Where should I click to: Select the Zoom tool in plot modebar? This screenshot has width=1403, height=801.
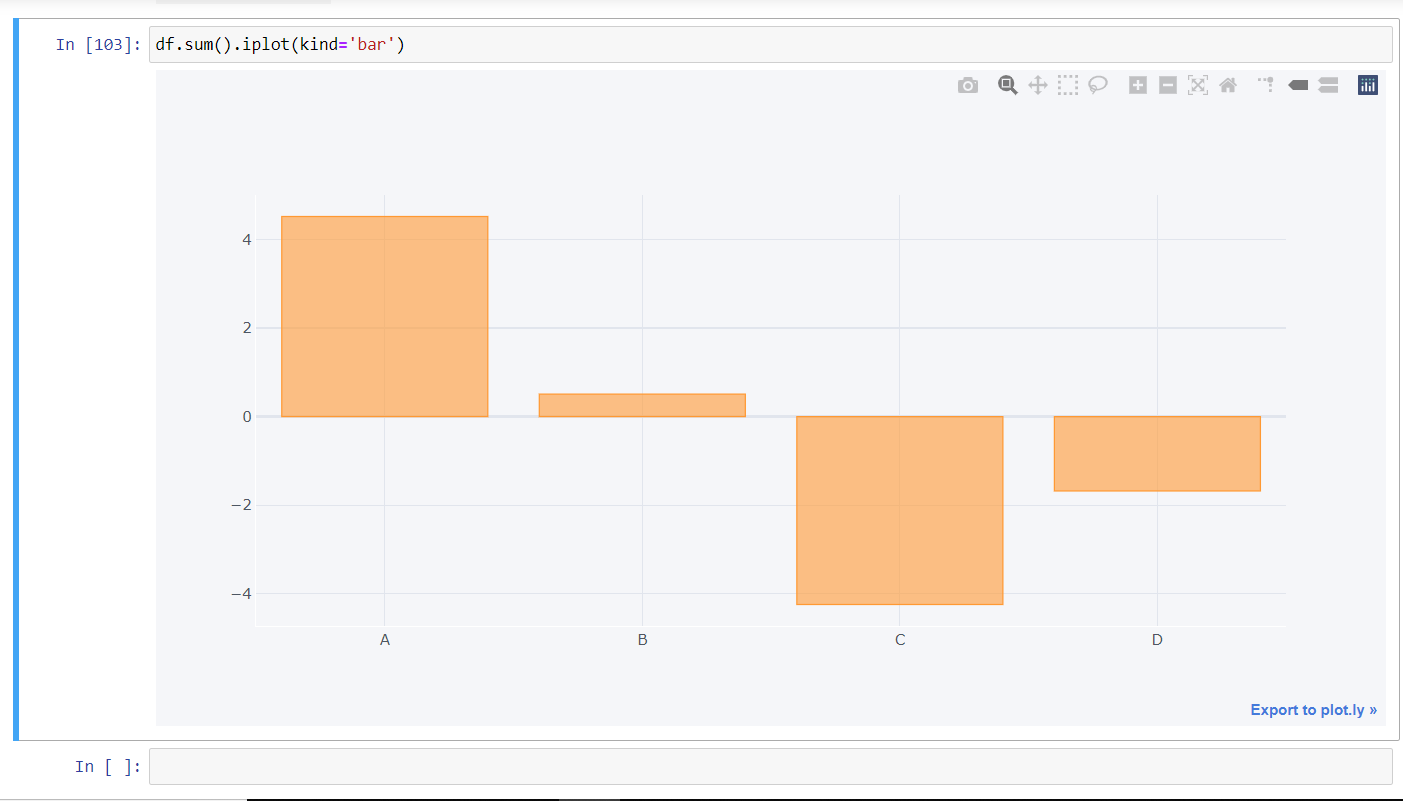click(1007, 86)
